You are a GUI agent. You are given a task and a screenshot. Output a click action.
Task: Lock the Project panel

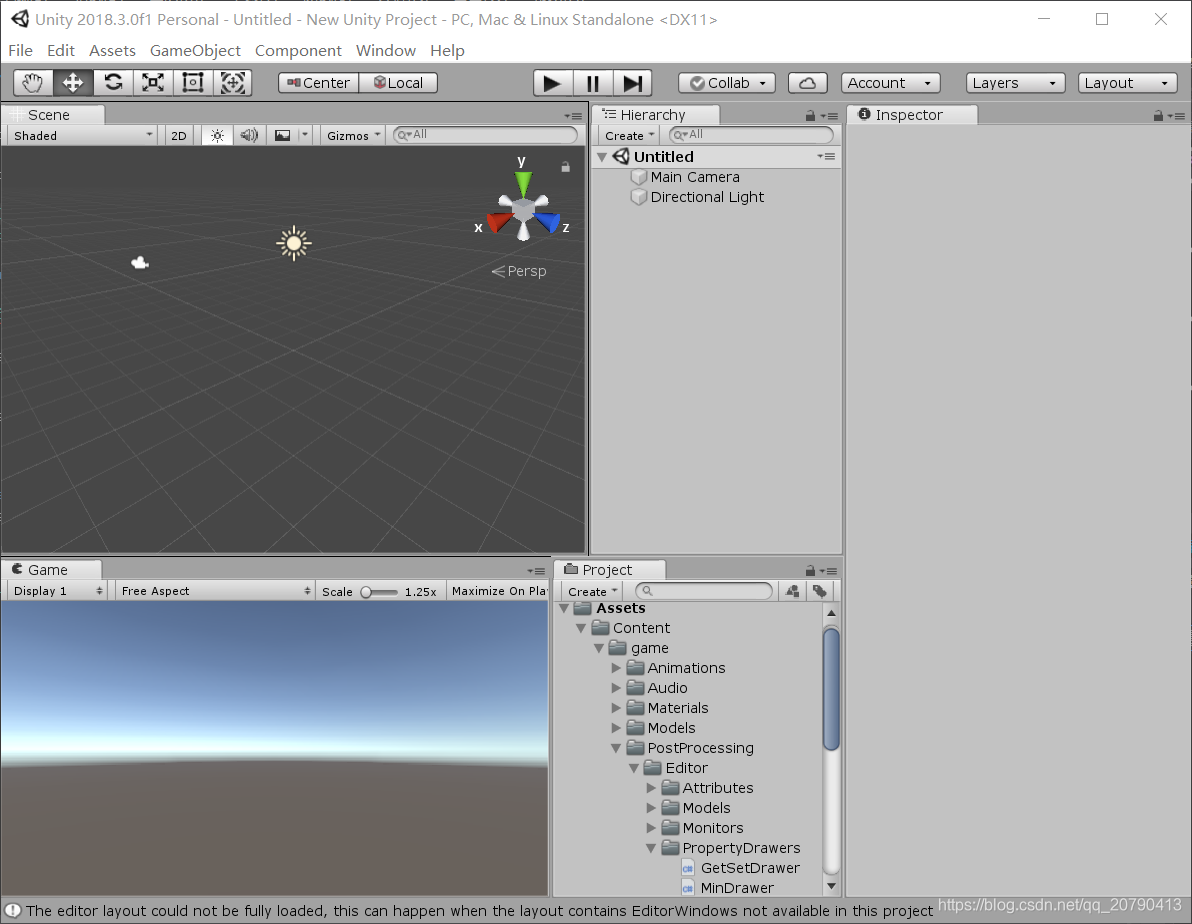810,570
